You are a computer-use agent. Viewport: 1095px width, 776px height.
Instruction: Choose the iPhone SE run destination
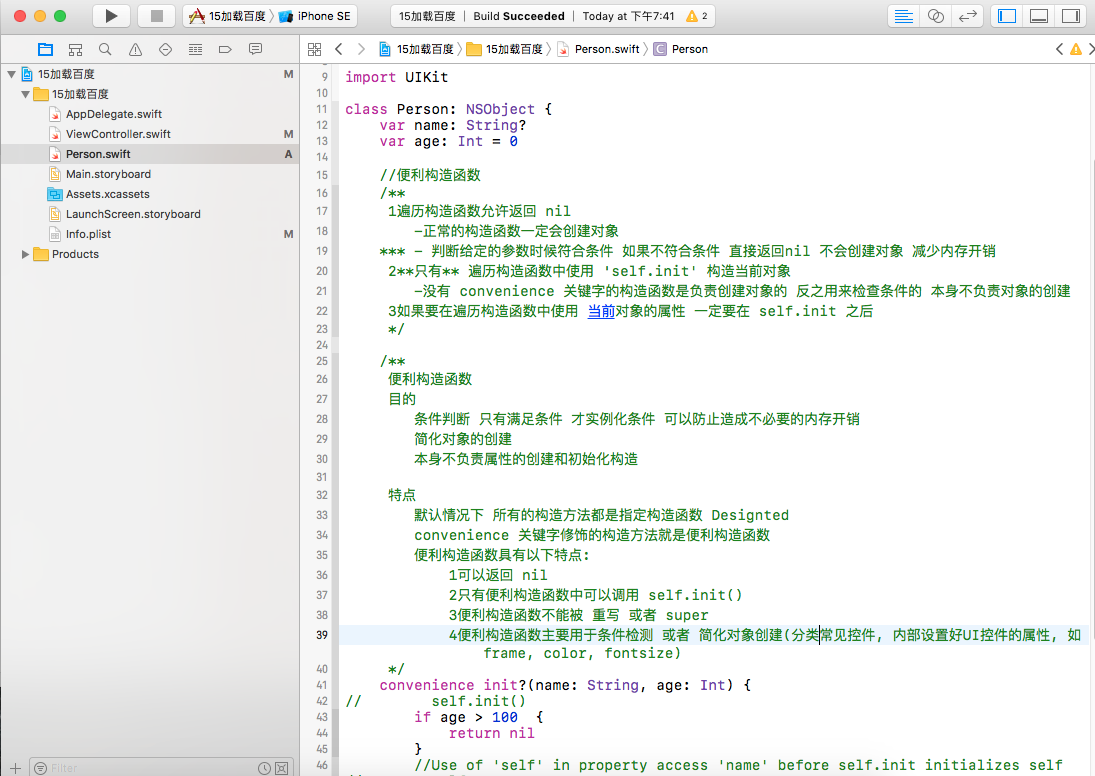point(316,15)
